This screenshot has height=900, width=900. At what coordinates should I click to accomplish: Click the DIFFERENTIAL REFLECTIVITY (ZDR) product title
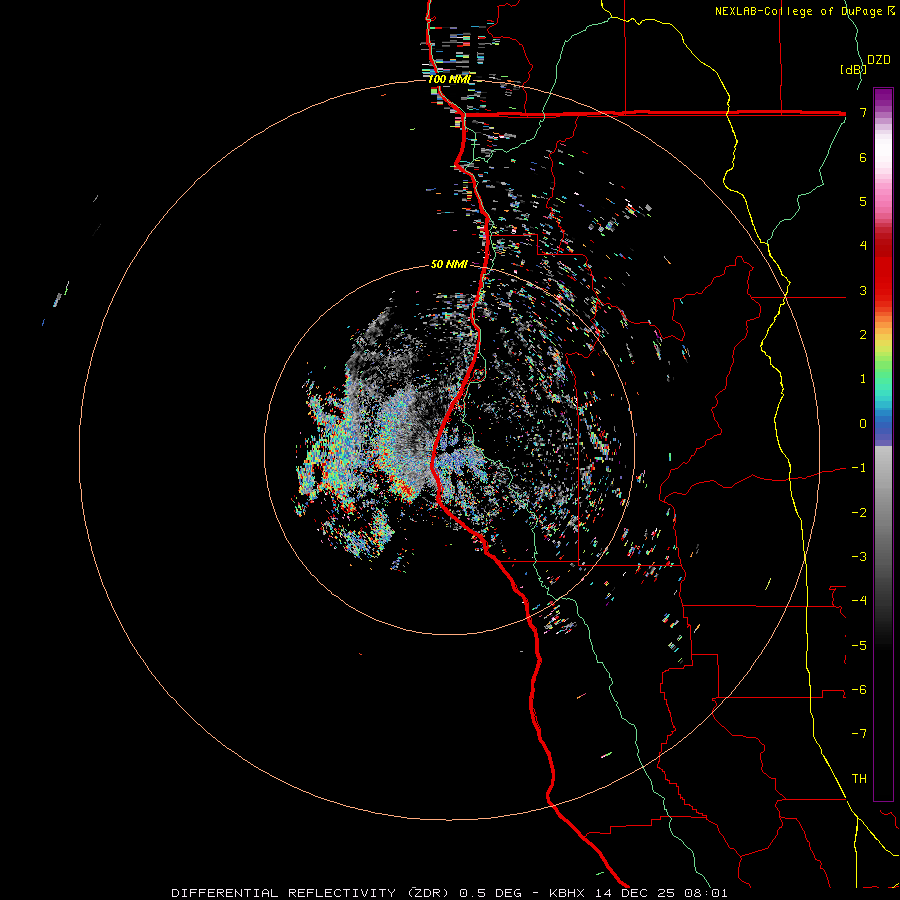coord(312,893)
